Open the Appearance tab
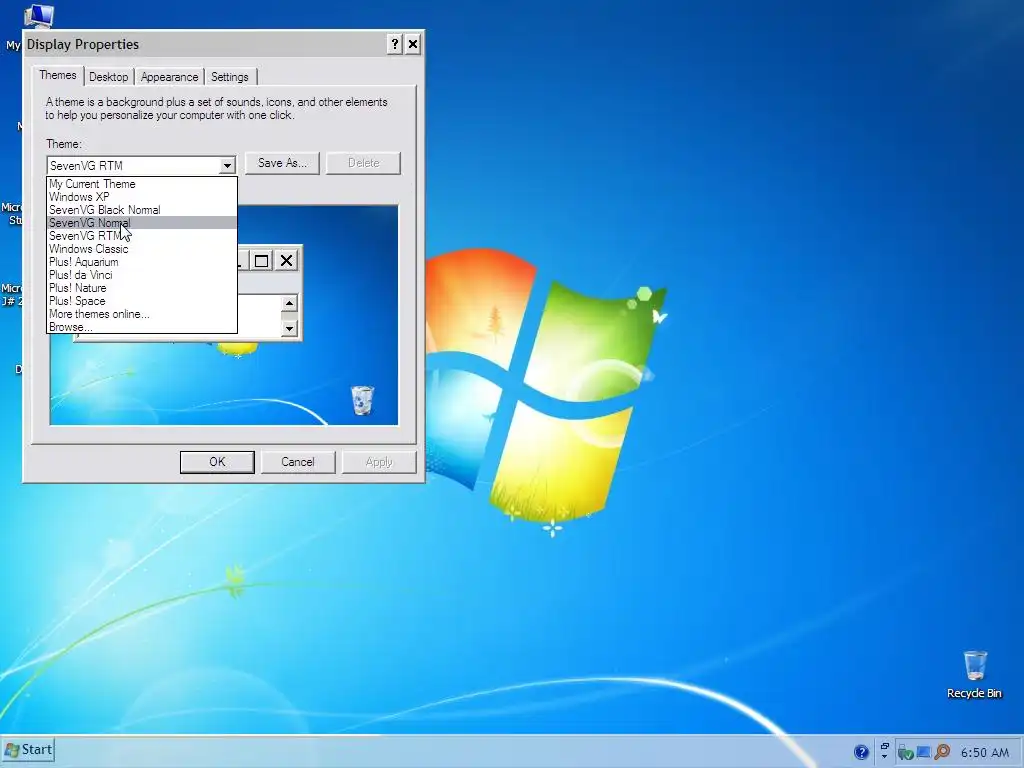Screen dimensions: 1024x768 [x=169, y=77]
